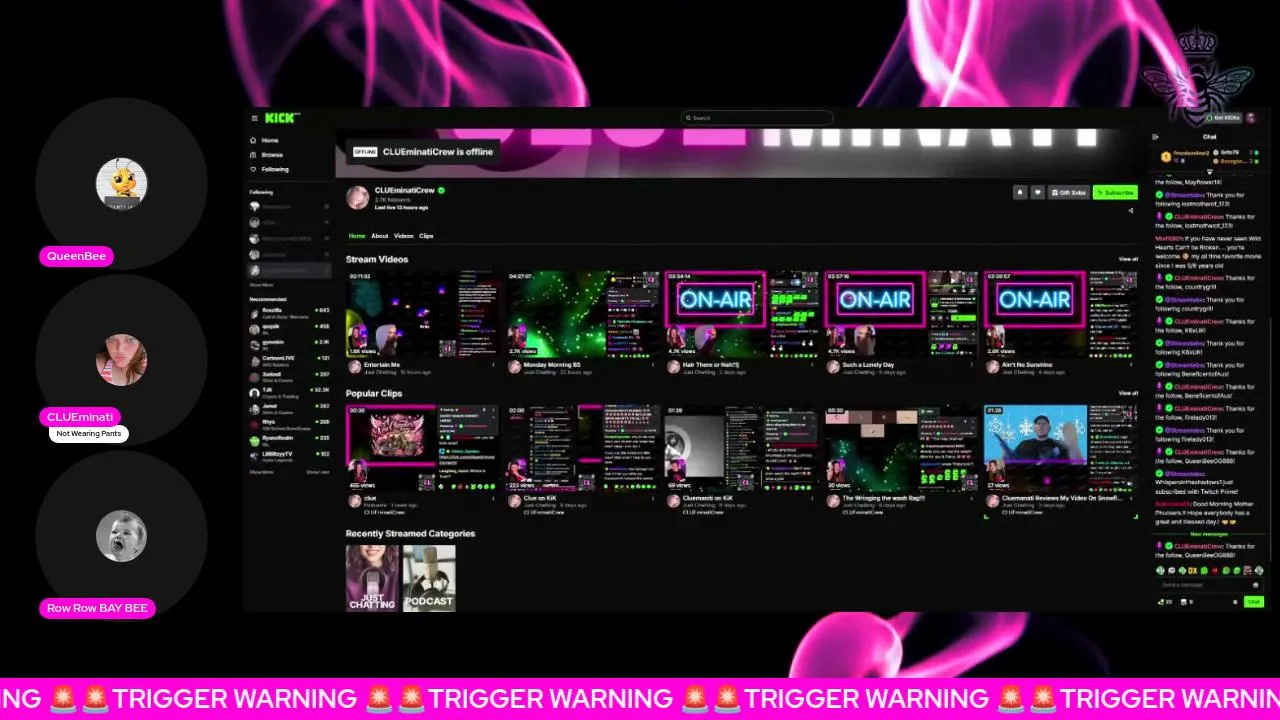Click the last emote in chat emote row
Screen dimensions: 1280x720
1258,570
